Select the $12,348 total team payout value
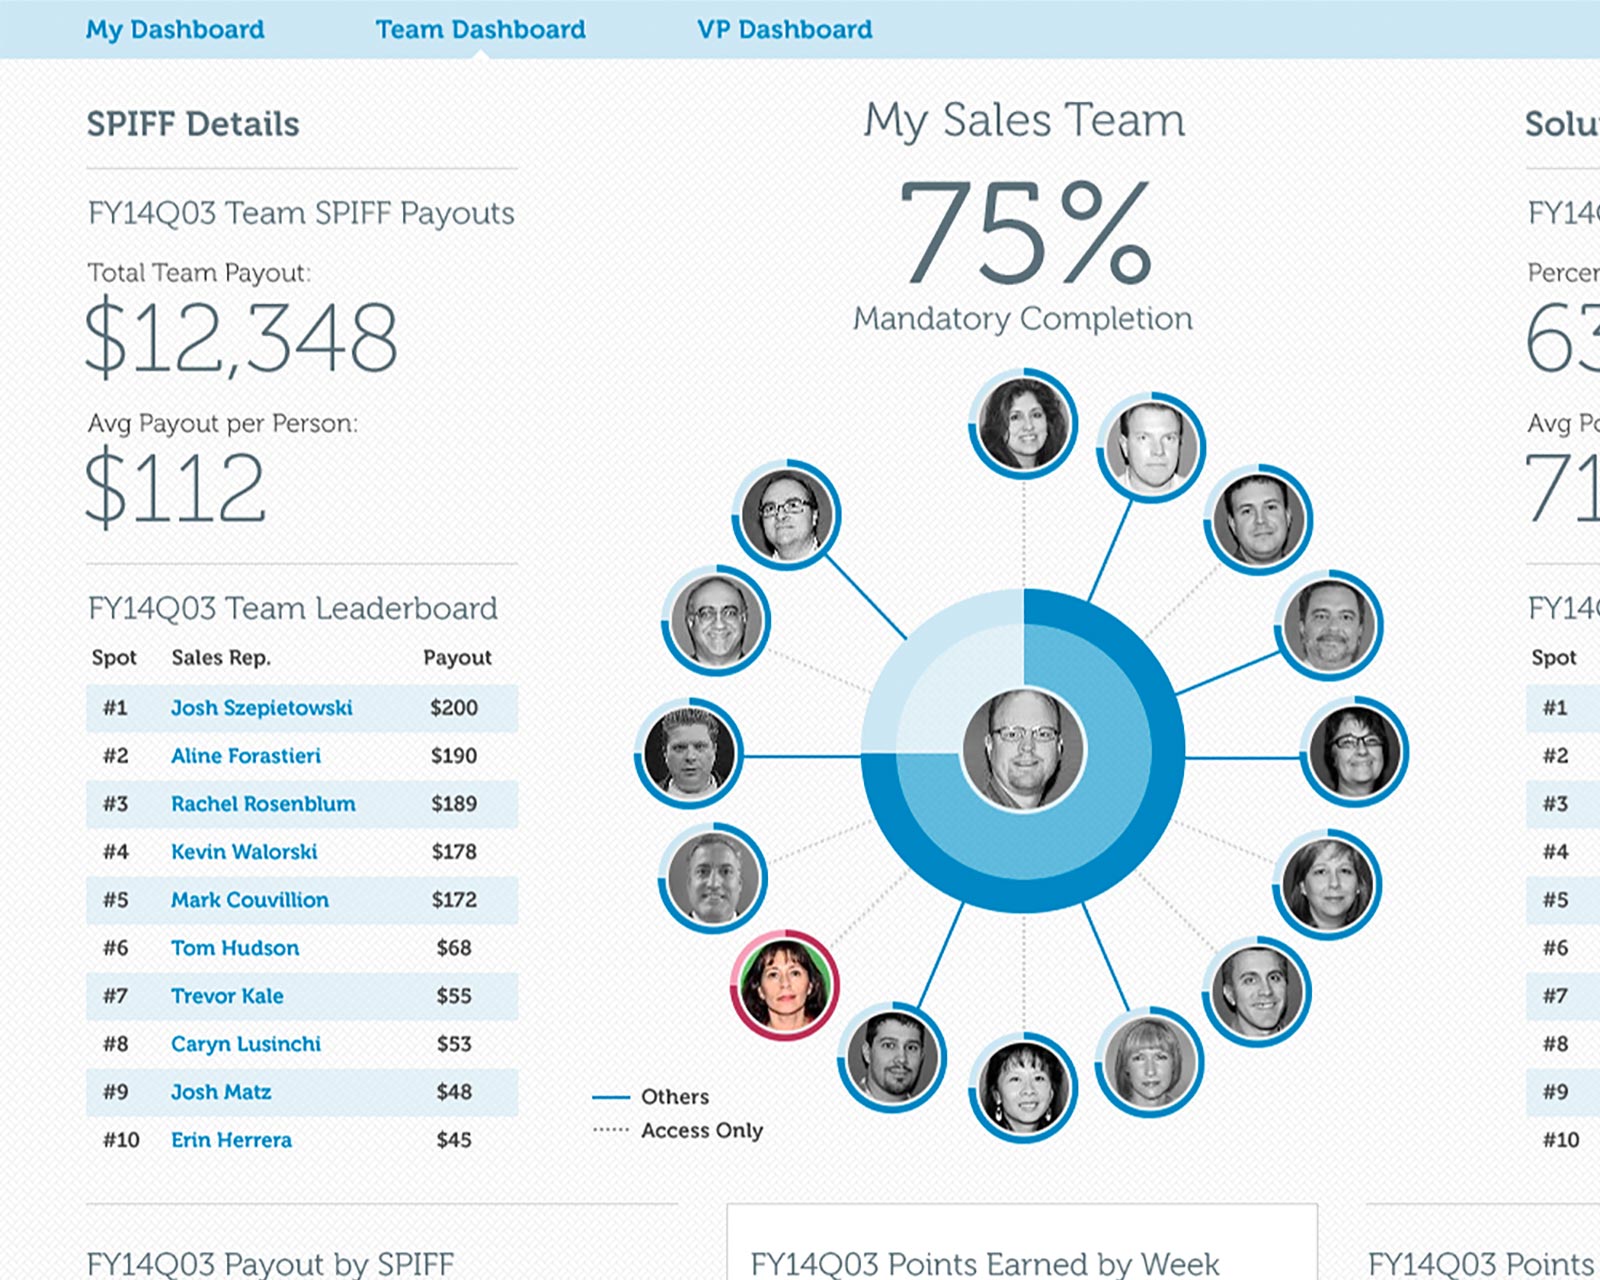Image resolution: width=1600 pixels, height=1280 pixels. [x=241, y=338]
